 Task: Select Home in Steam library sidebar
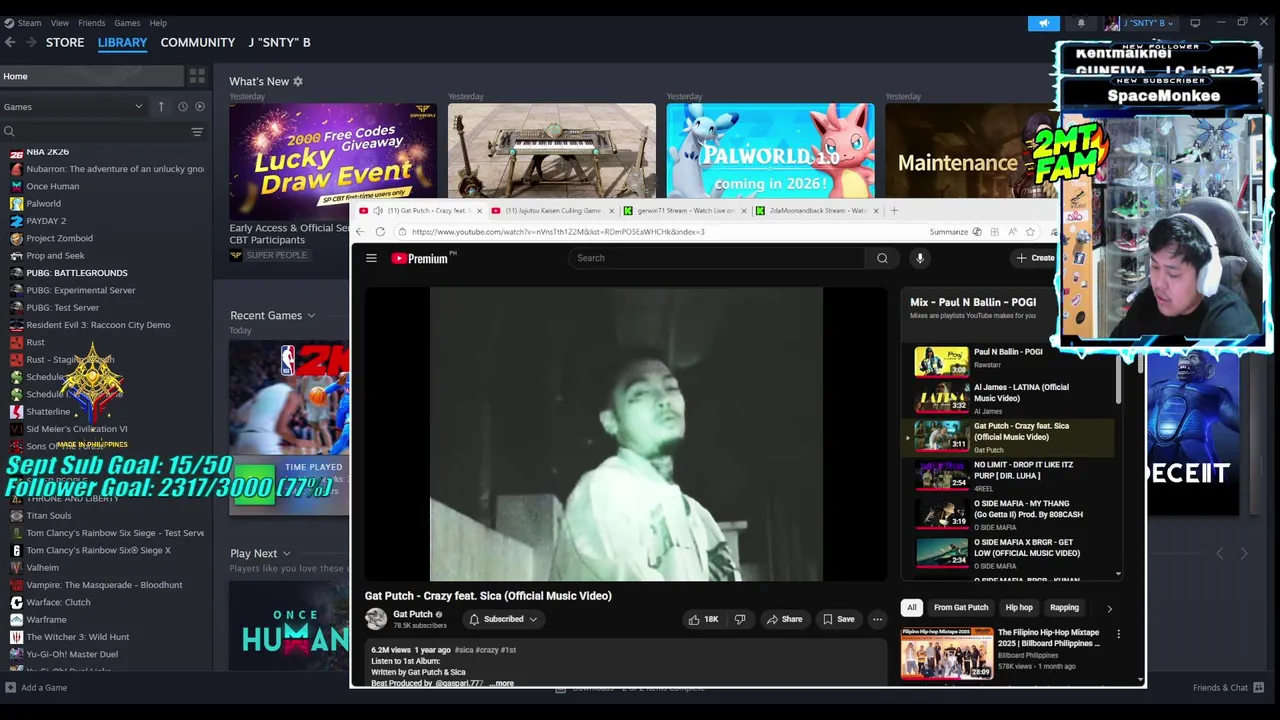[x=92, y=76]
